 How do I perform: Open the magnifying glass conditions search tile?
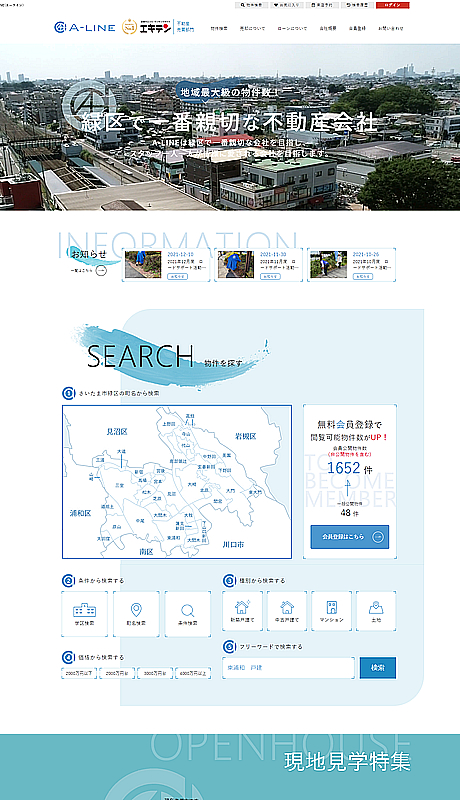[188, 614]
